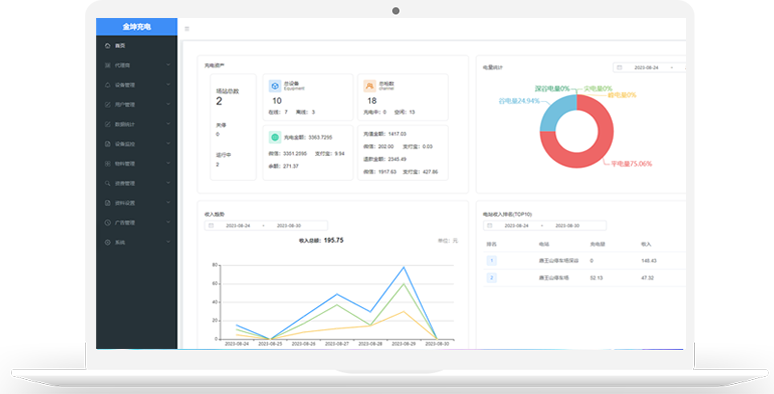Expand the 资料设置 menu chevron
The image size is (774, 394).
coord(168,202)
